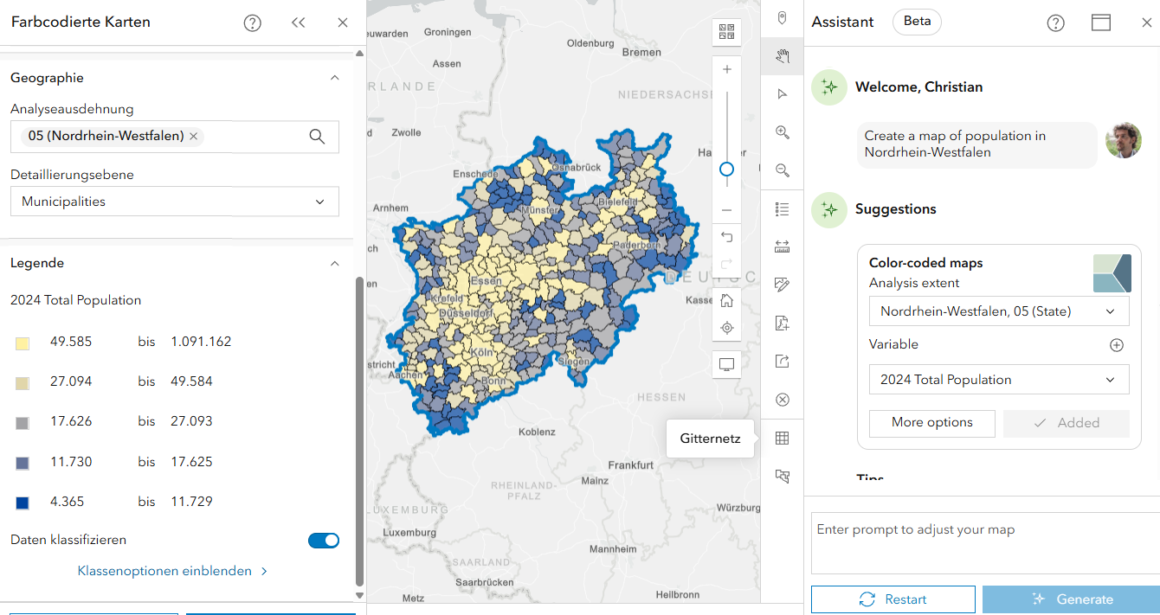
Task: Click the share/export map icon
Action: point(782,361)
